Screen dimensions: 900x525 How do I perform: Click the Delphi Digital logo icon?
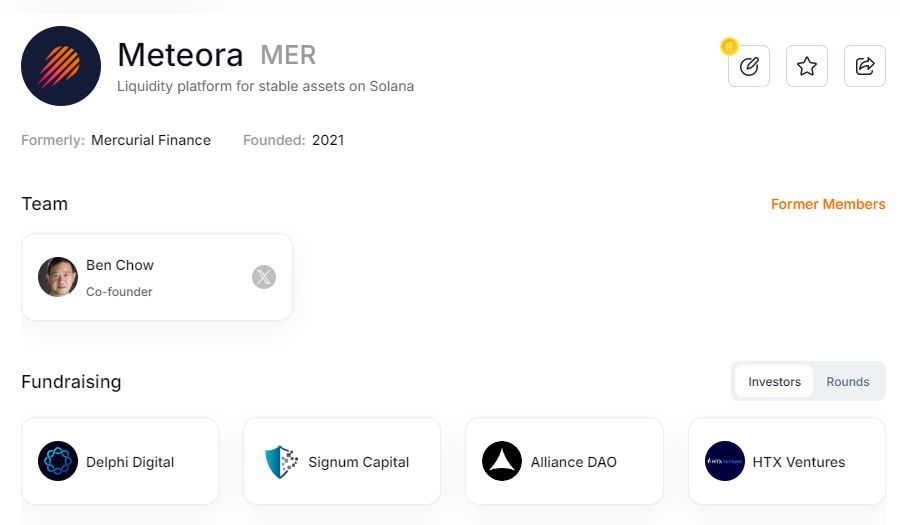click(x=58, y=461)
